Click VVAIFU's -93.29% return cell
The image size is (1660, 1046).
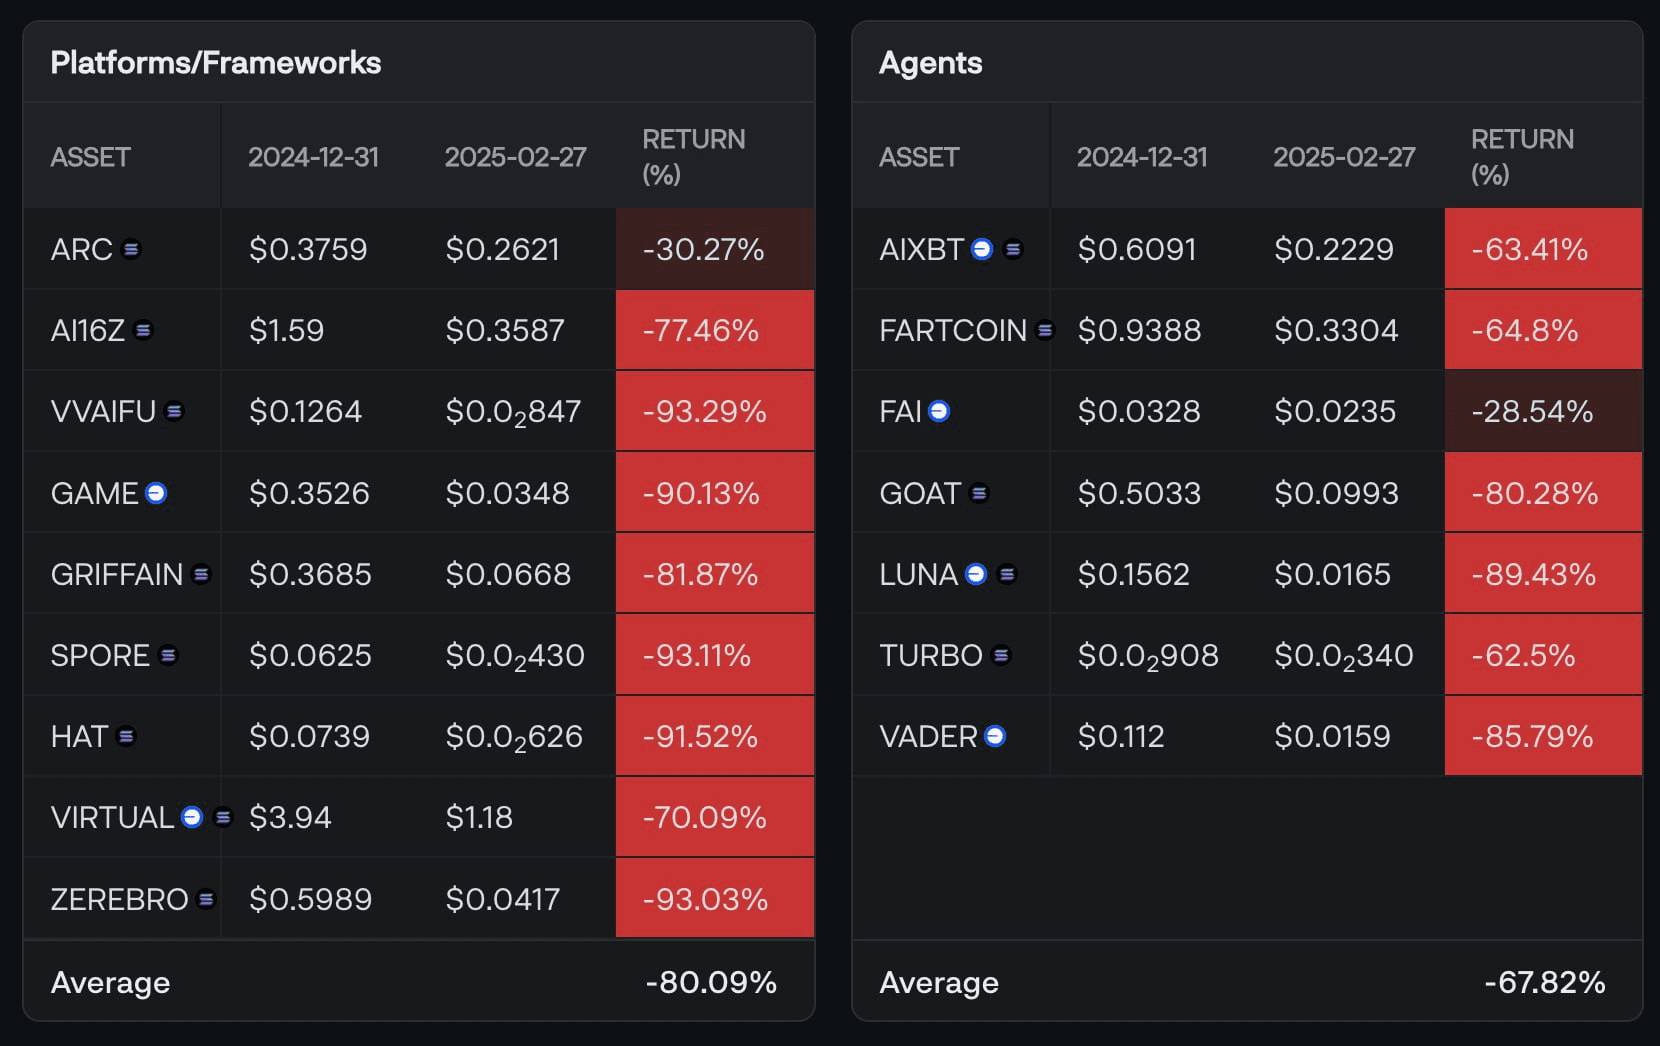[715, 411]
